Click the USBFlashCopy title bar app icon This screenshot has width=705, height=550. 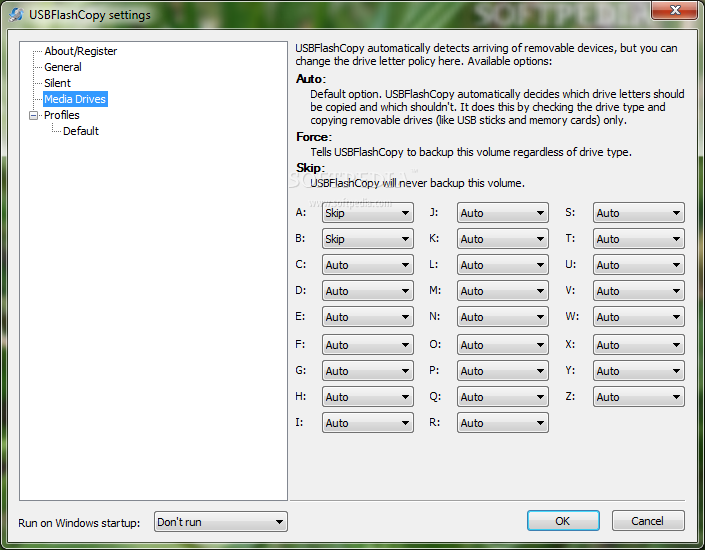pyautogui.click(x=16, y=14)
